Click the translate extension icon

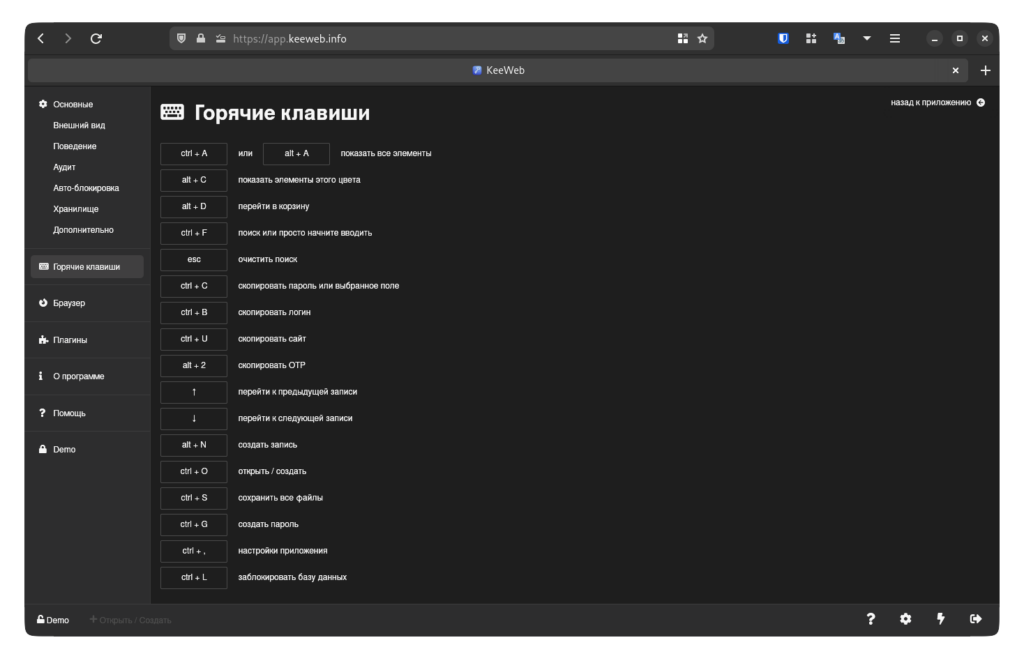click(839, 38)
